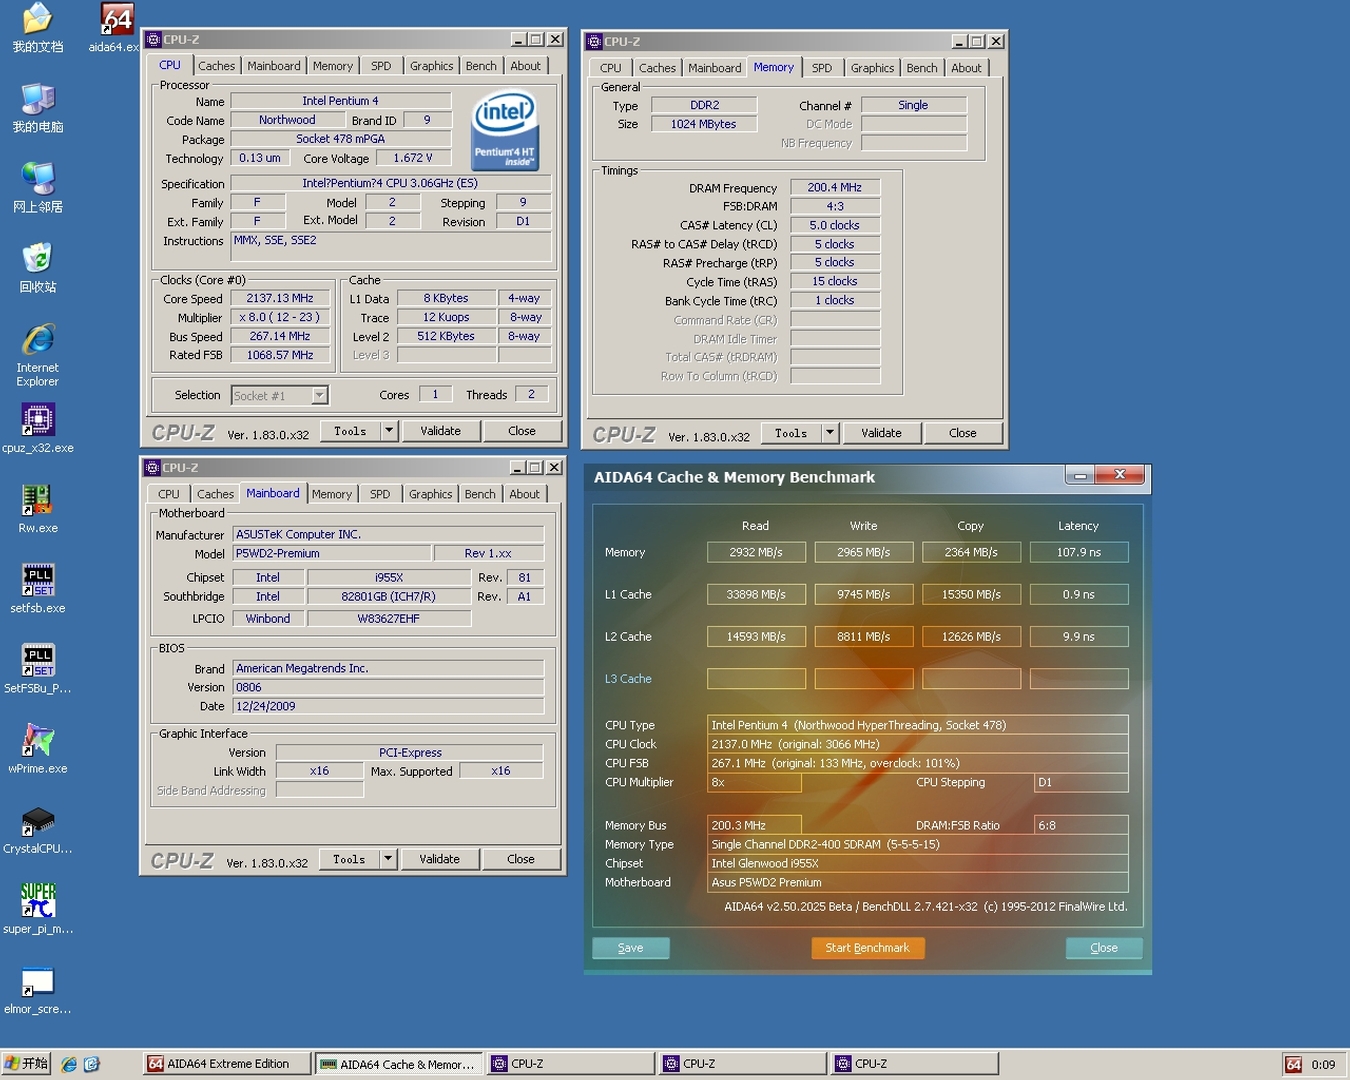Open the aida64.exe desktop shortcut
The width and height of the screenshot is (1350, 1080).
pyautogui.click(x=117, y=27)
